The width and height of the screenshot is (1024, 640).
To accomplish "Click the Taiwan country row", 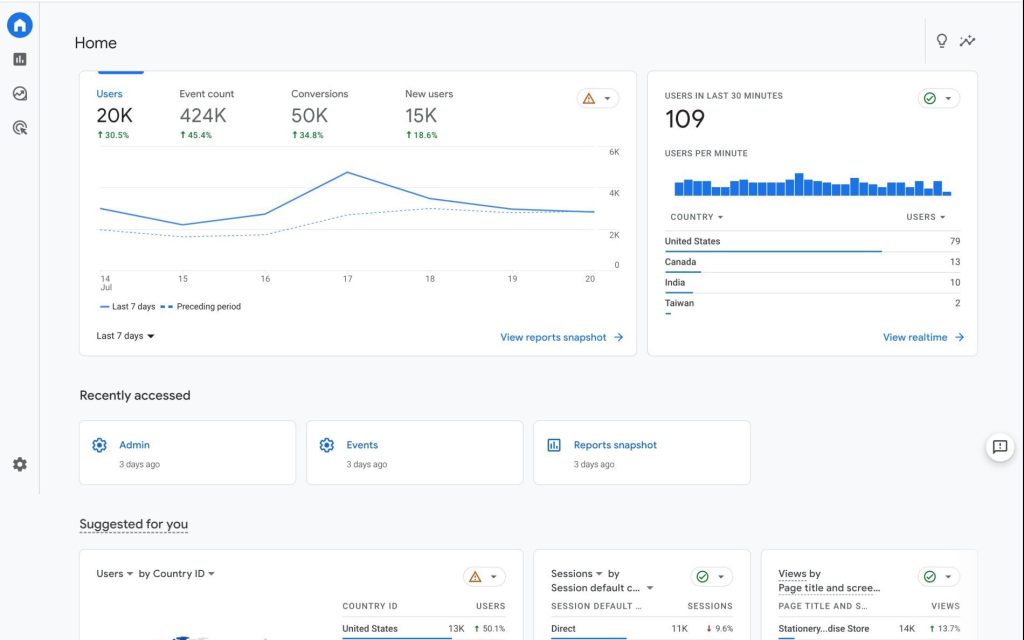I will tap(812, 304).
